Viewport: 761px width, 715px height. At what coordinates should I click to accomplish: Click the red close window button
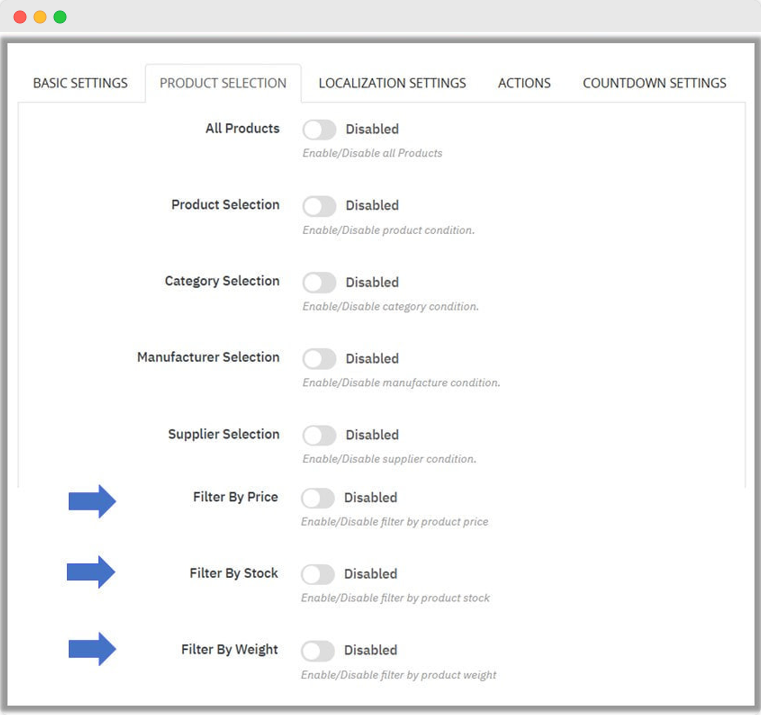coord(20,17)
